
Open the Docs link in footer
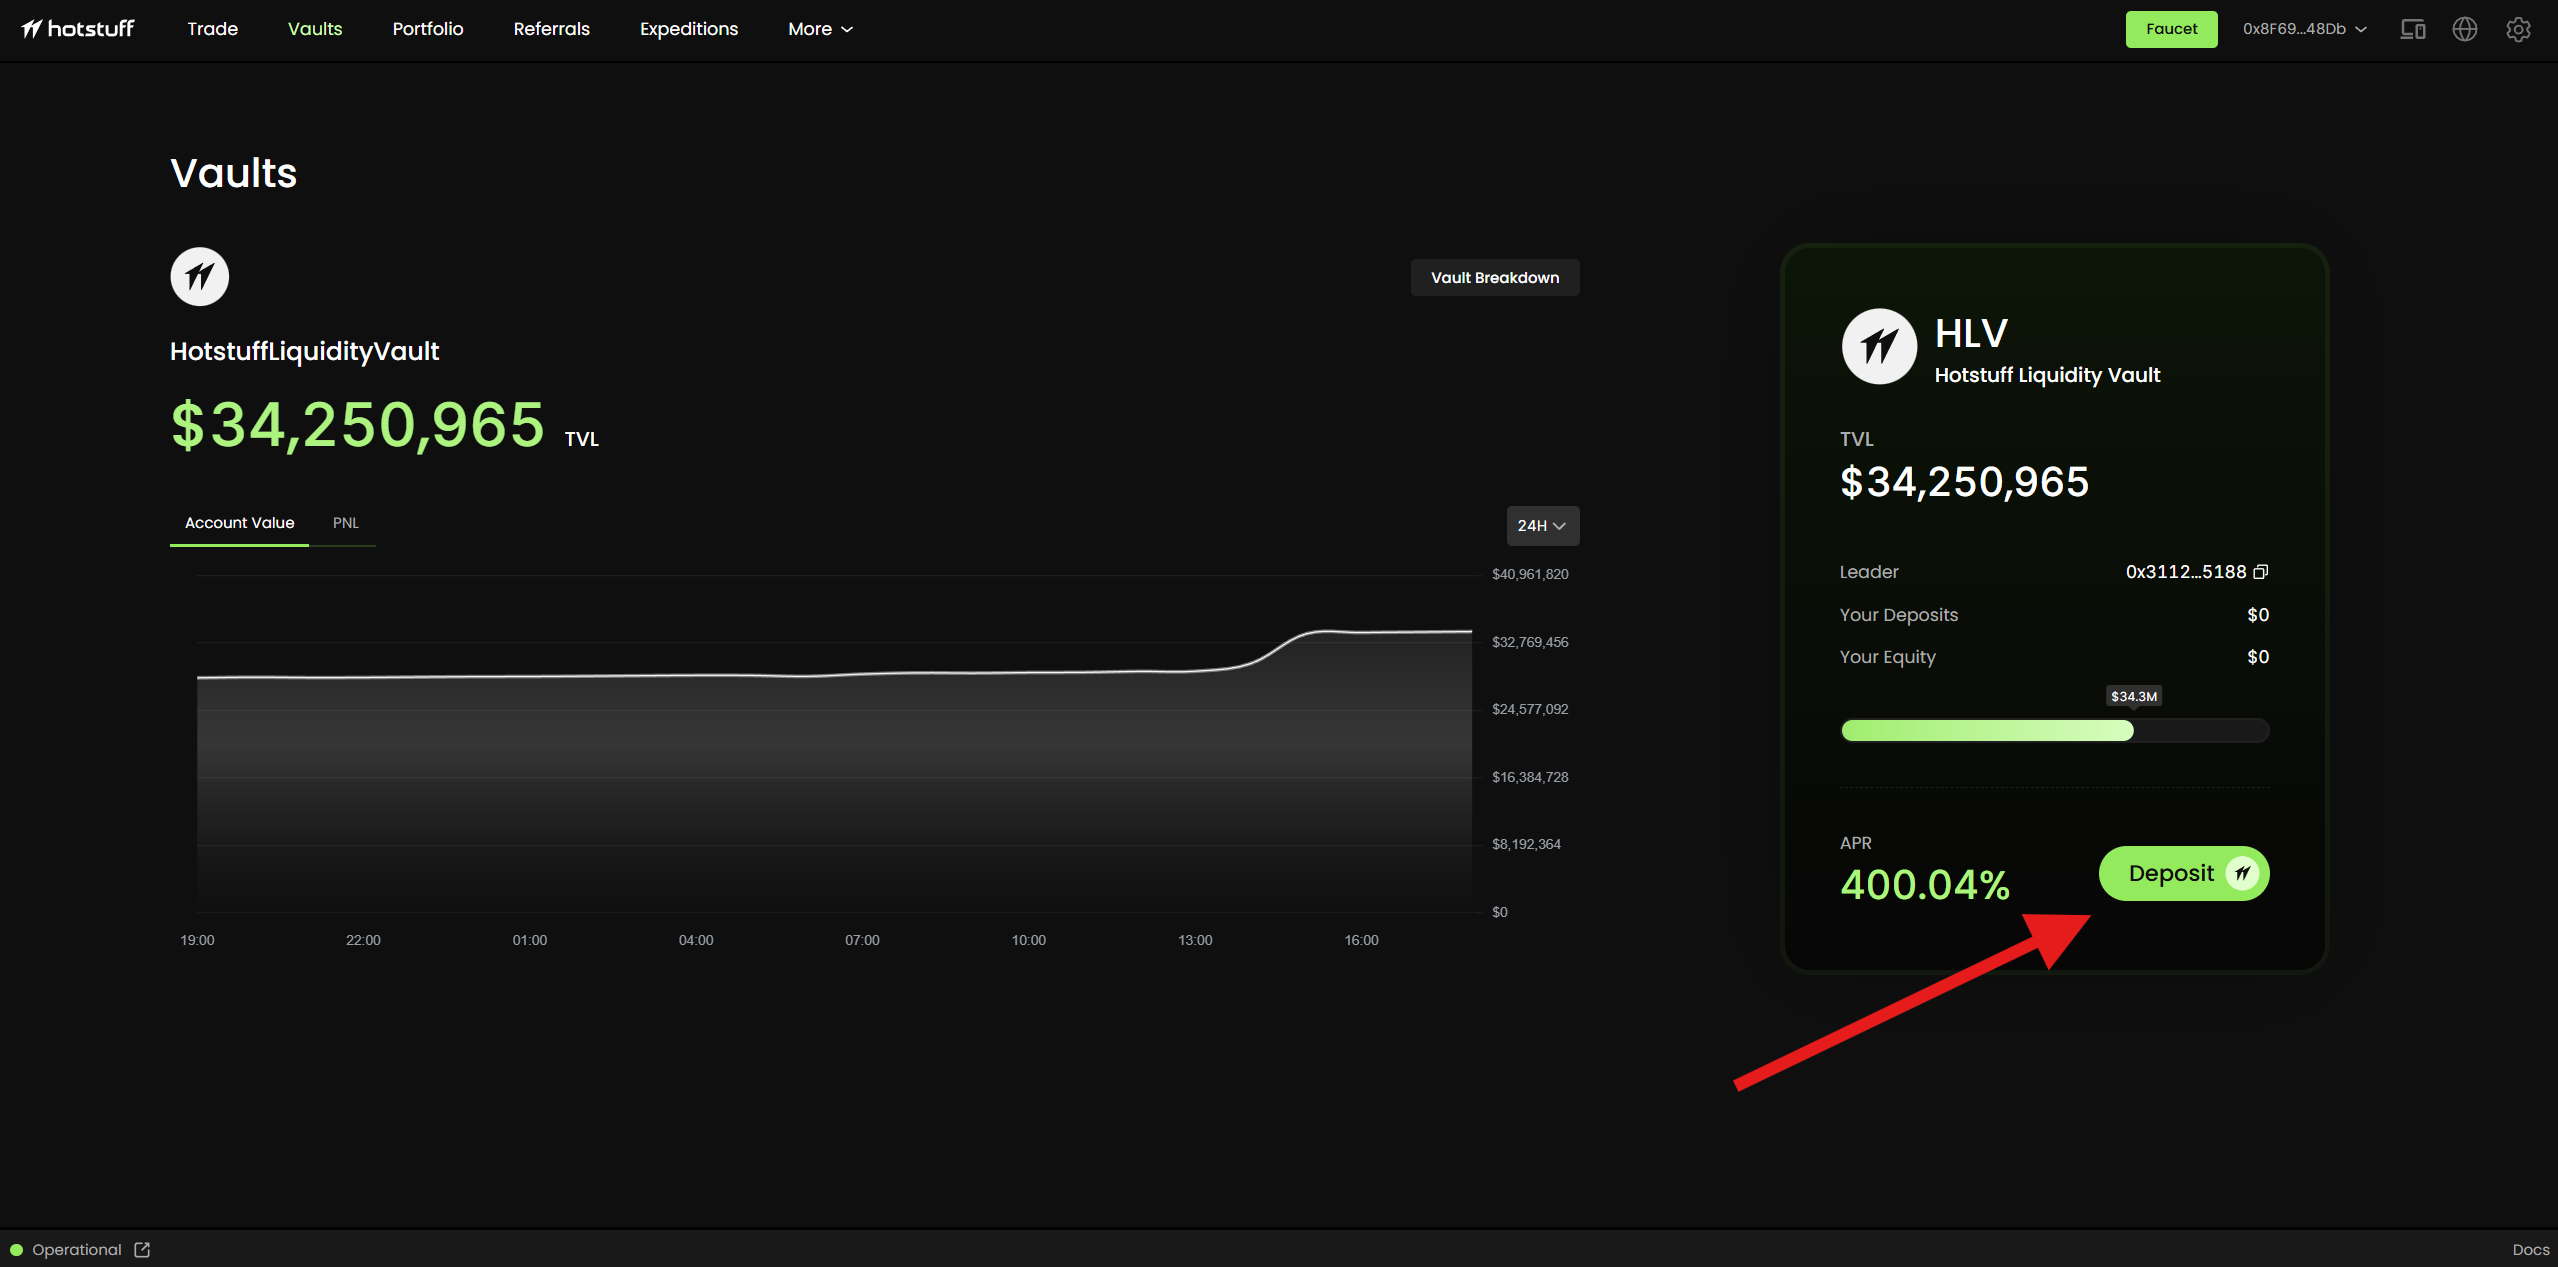[2530, 1250]
